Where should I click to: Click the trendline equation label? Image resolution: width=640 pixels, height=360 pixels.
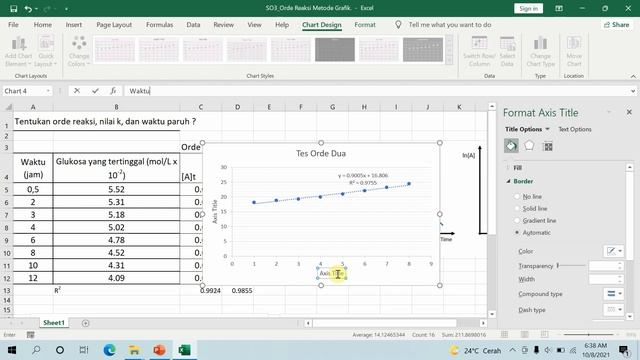tap(363, 179)
